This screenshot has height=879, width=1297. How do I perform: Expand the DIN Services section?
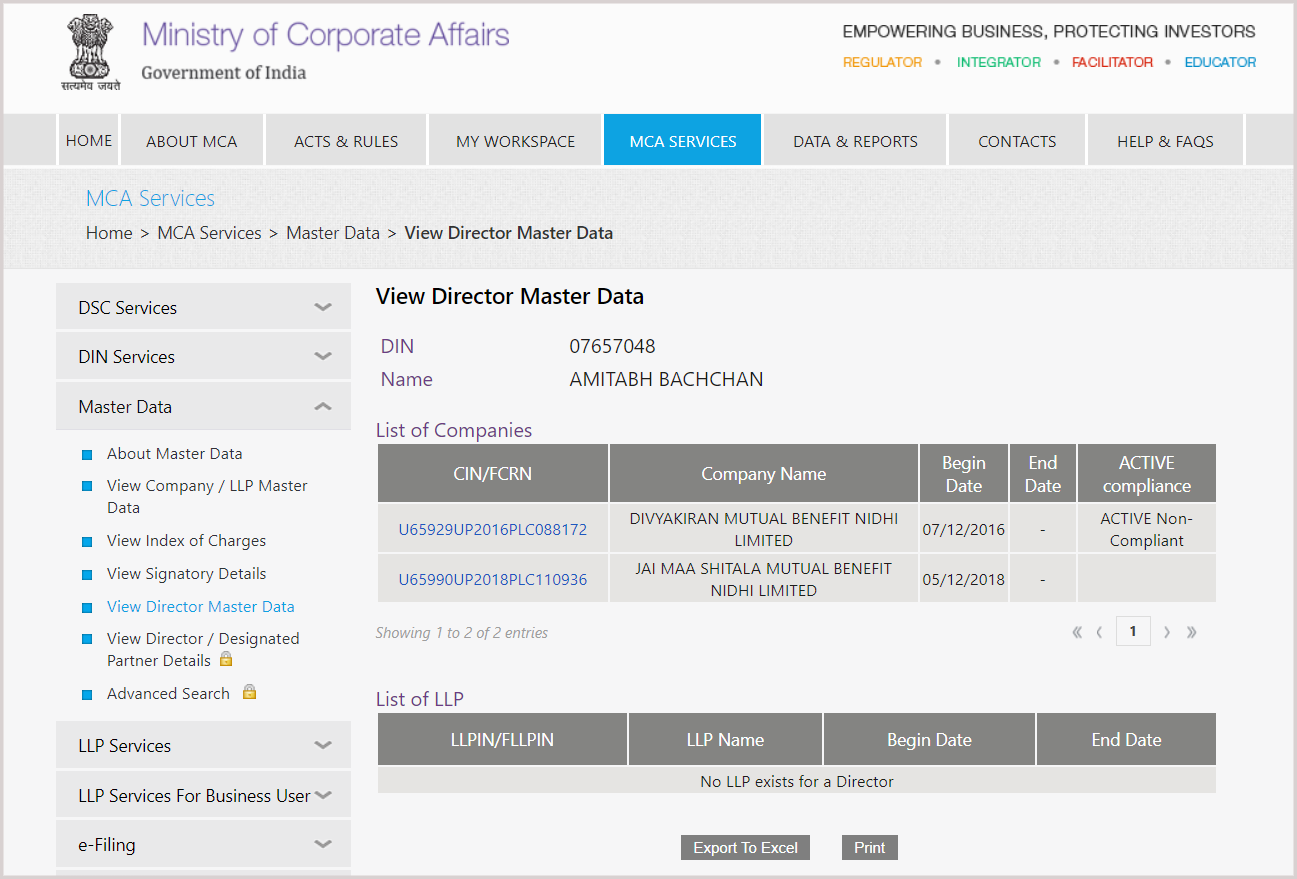[203, 356]
